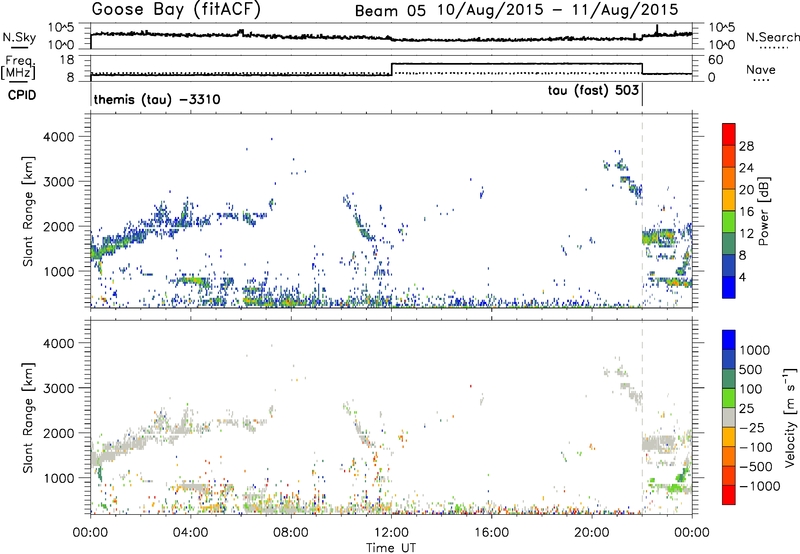Viewport: 800px width, 554px height.
Task: Click the 60 tick on Nave axis
Action: coord(716,60)
